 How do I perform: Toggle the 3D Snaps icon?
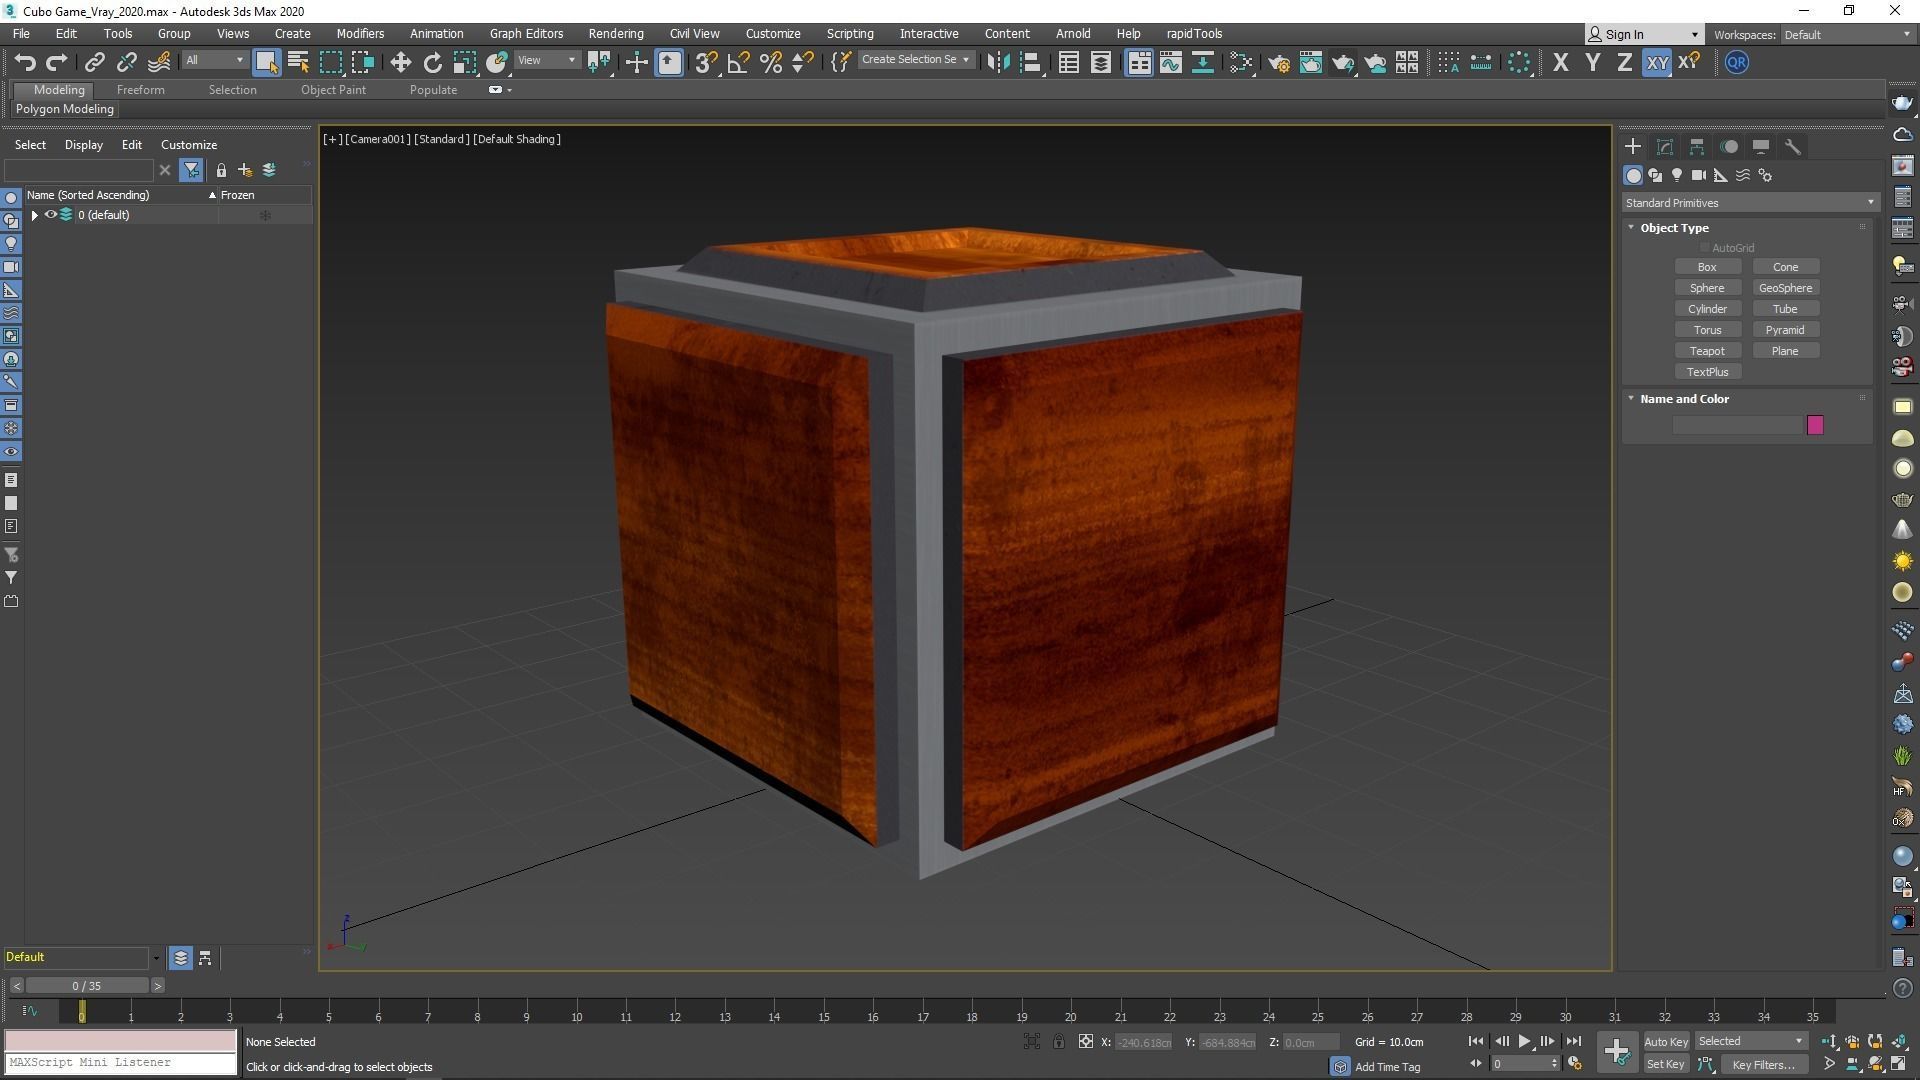(x=706, y=62)
